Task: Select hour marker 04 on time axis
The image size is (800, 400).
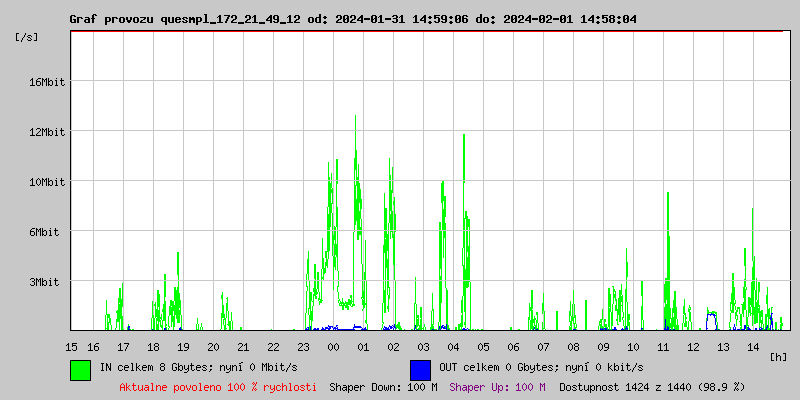Action: pyautogui.click(x=453, y=347)
